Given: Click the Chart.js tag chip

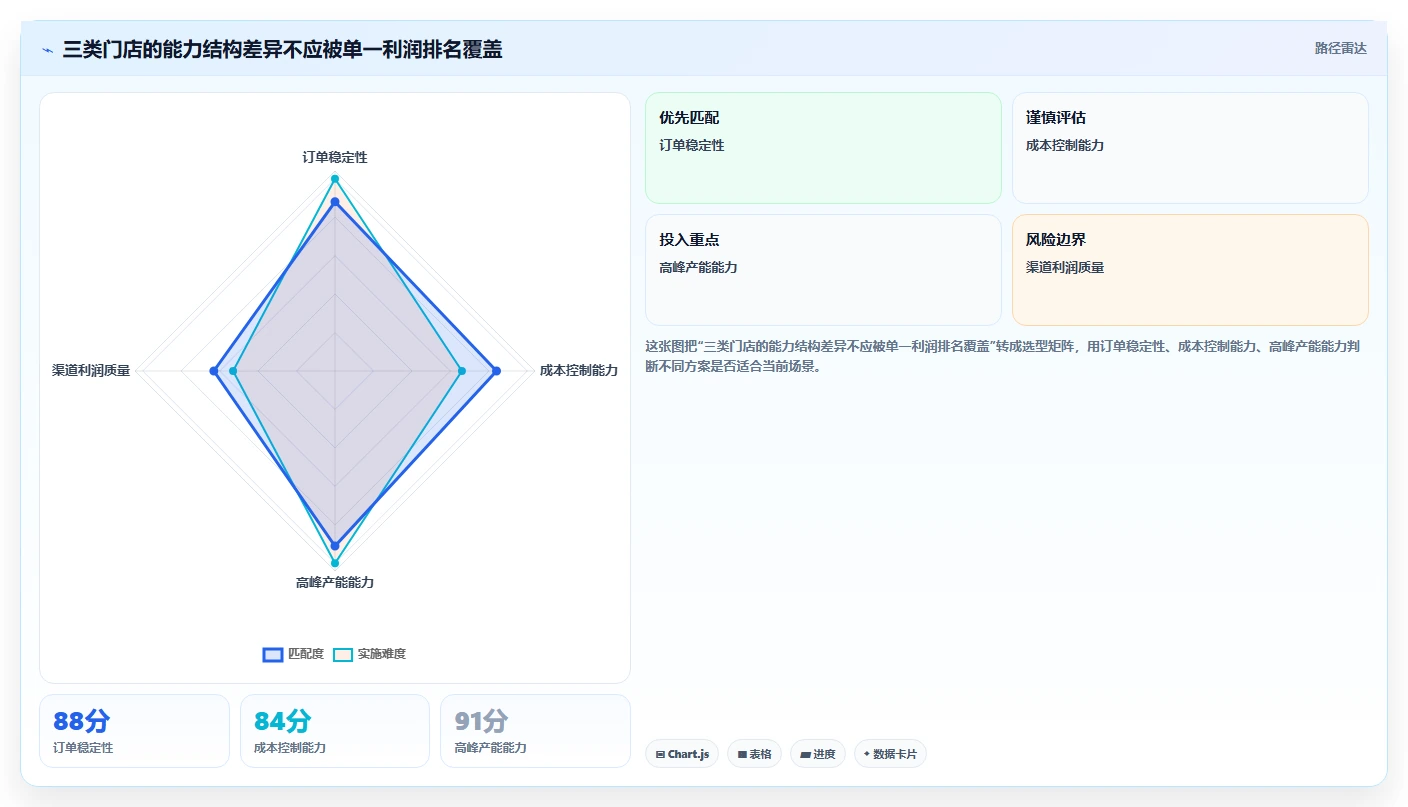Looking at the screenshot, I should (683, 754).
